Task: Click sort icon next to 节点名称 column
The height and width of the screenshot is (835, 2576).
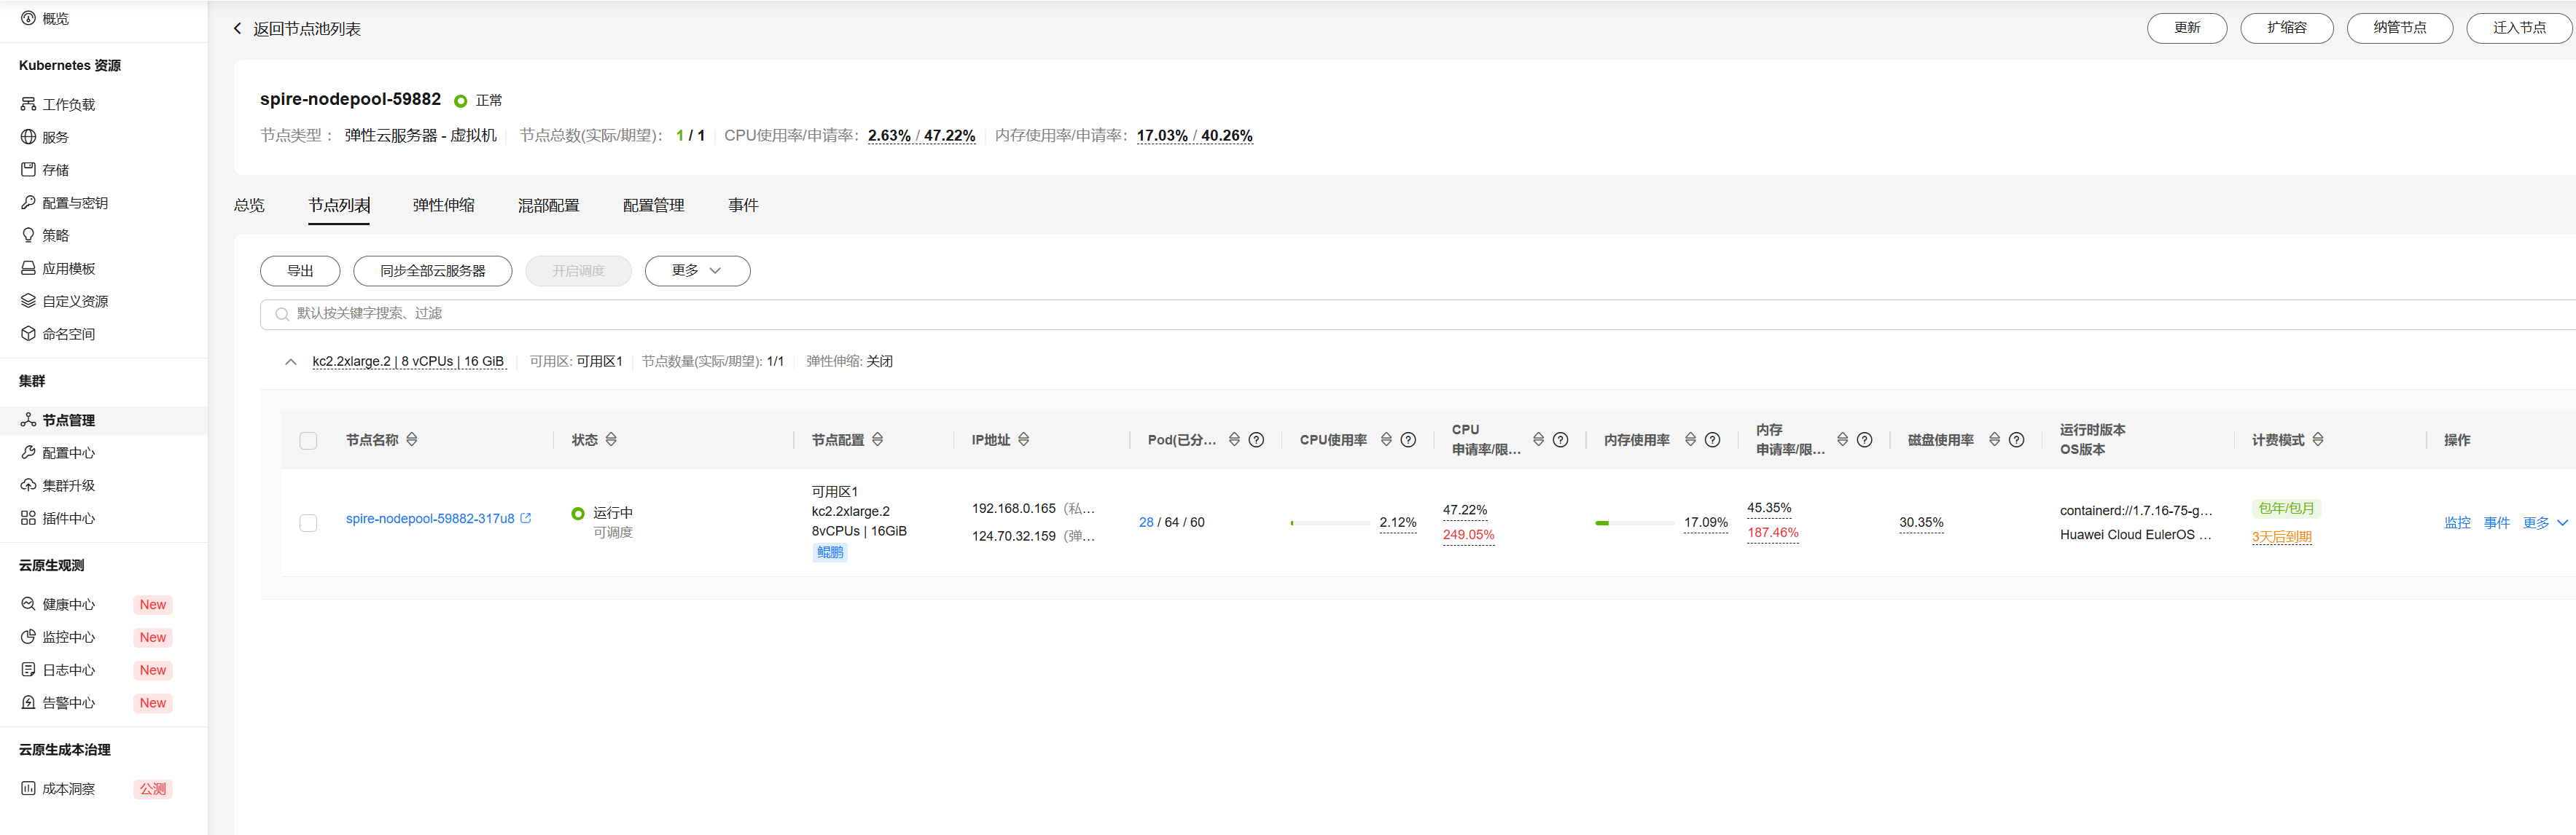Action: [412, 440]
